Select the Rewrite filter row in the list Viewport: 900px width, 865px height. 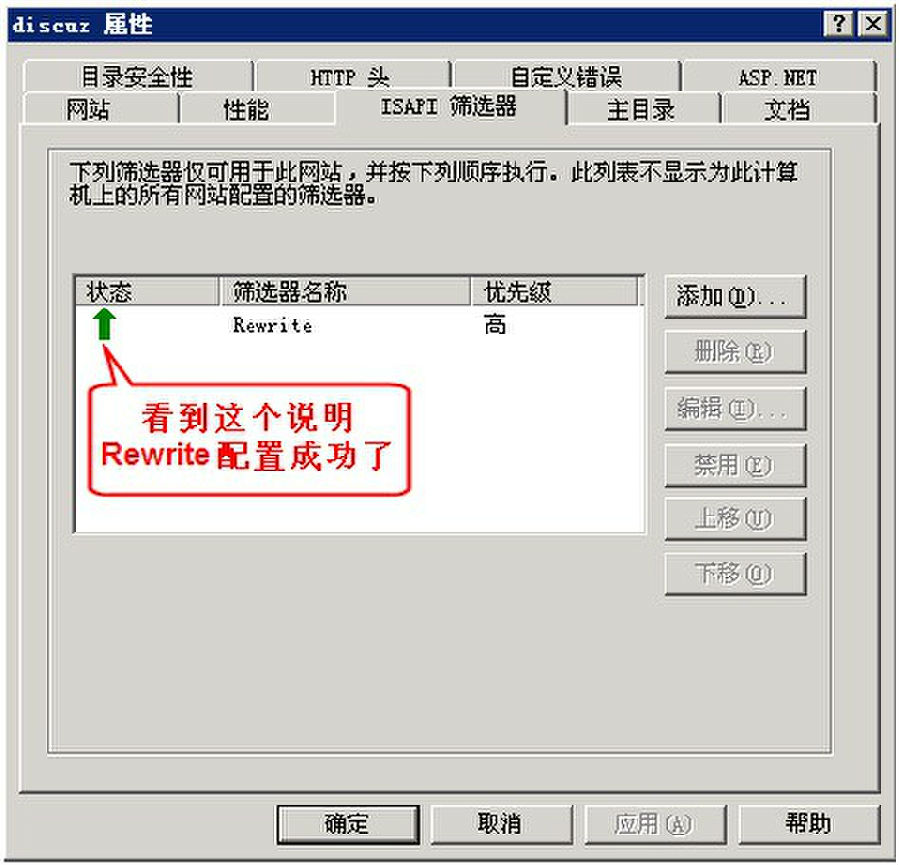click(x=359, y=325)
